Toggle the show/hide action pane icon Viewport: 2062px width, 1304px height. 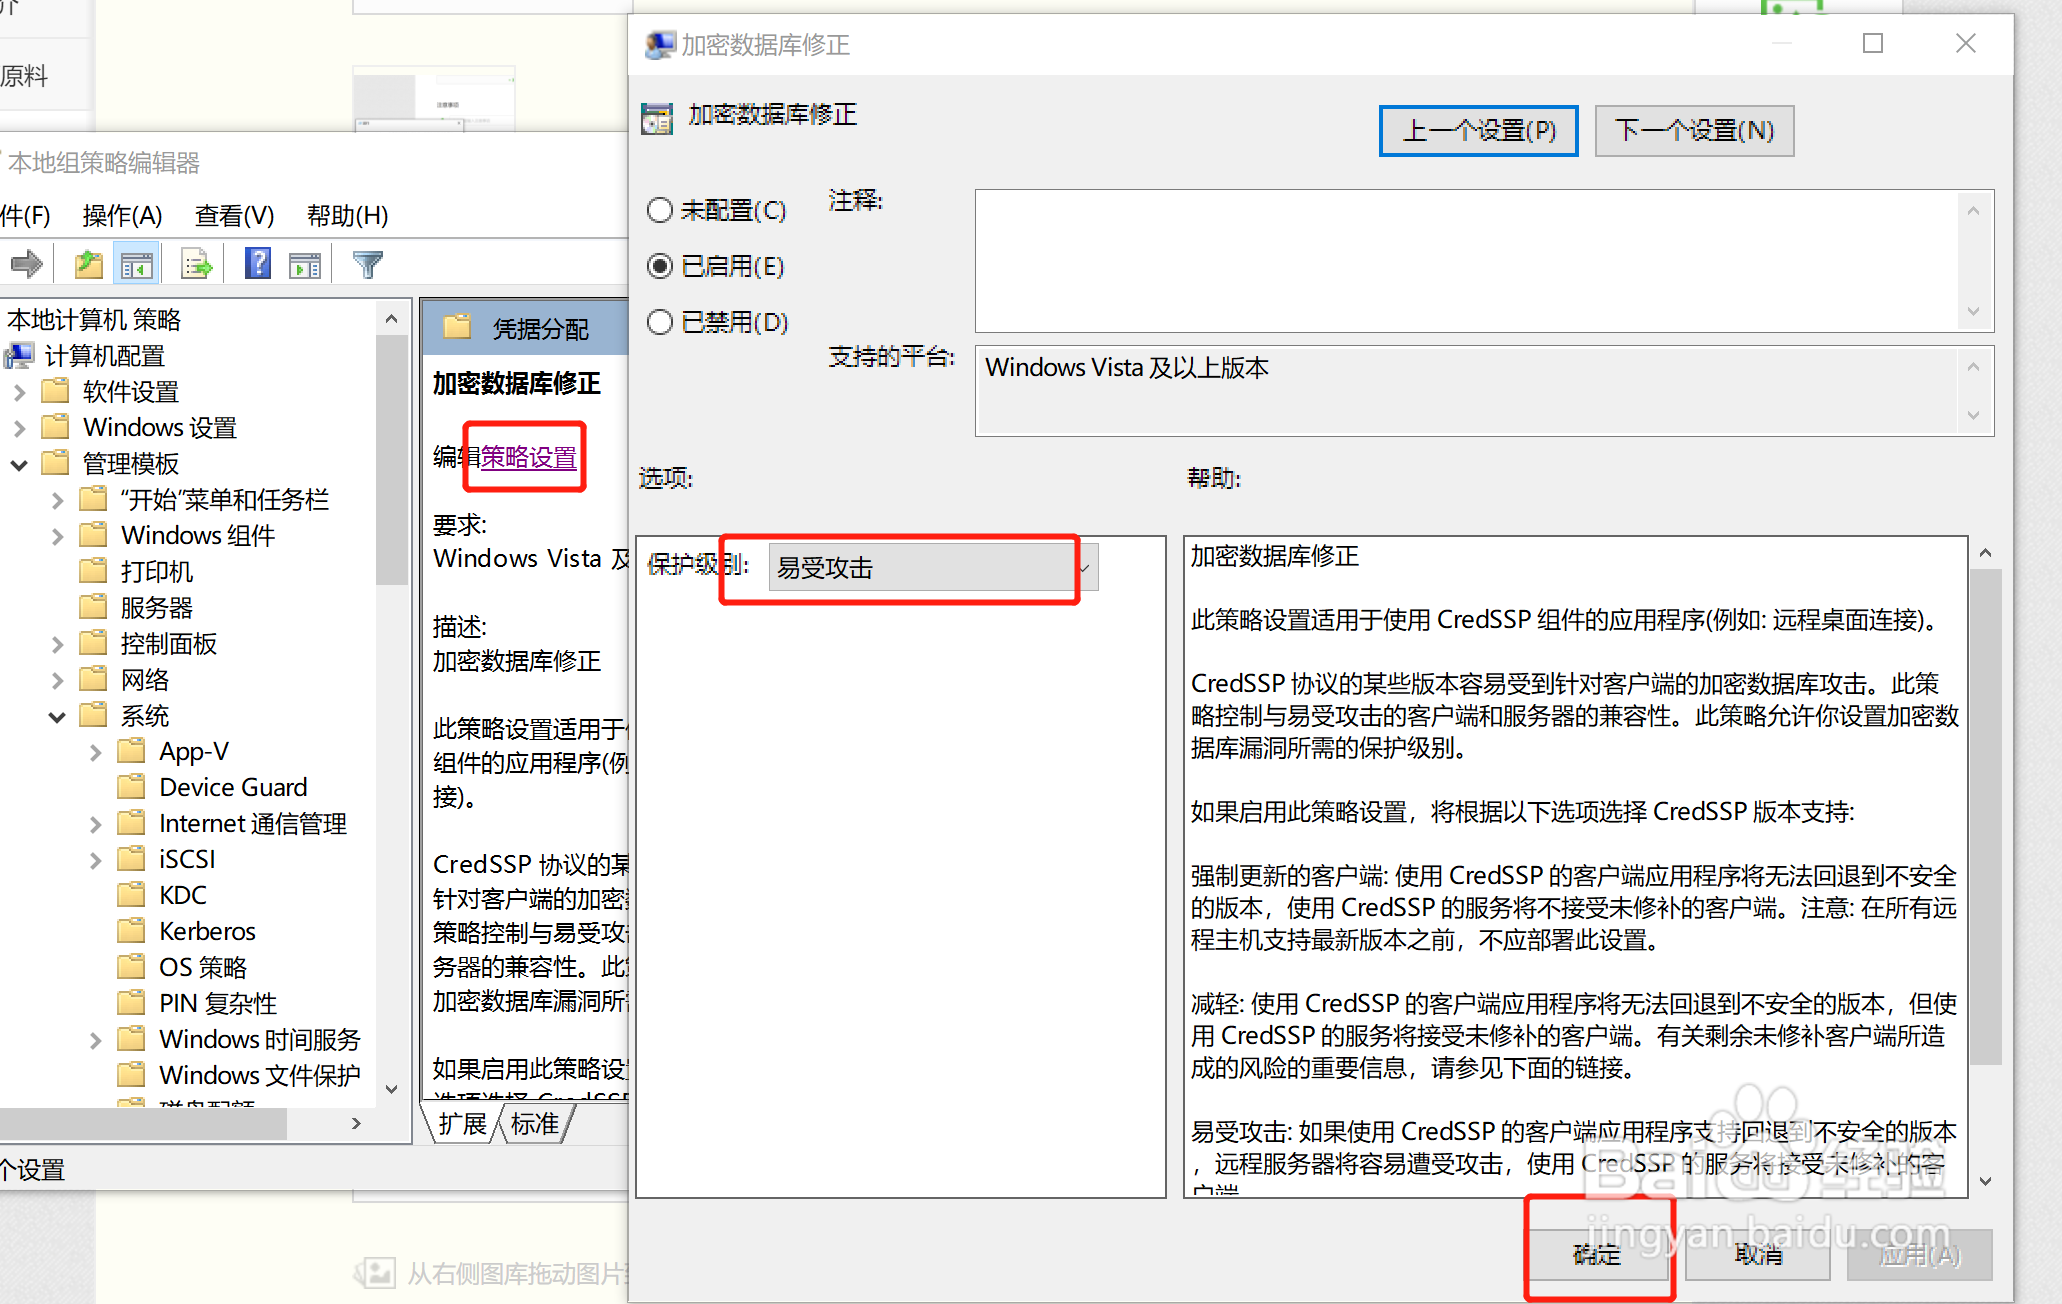[304, 264]
